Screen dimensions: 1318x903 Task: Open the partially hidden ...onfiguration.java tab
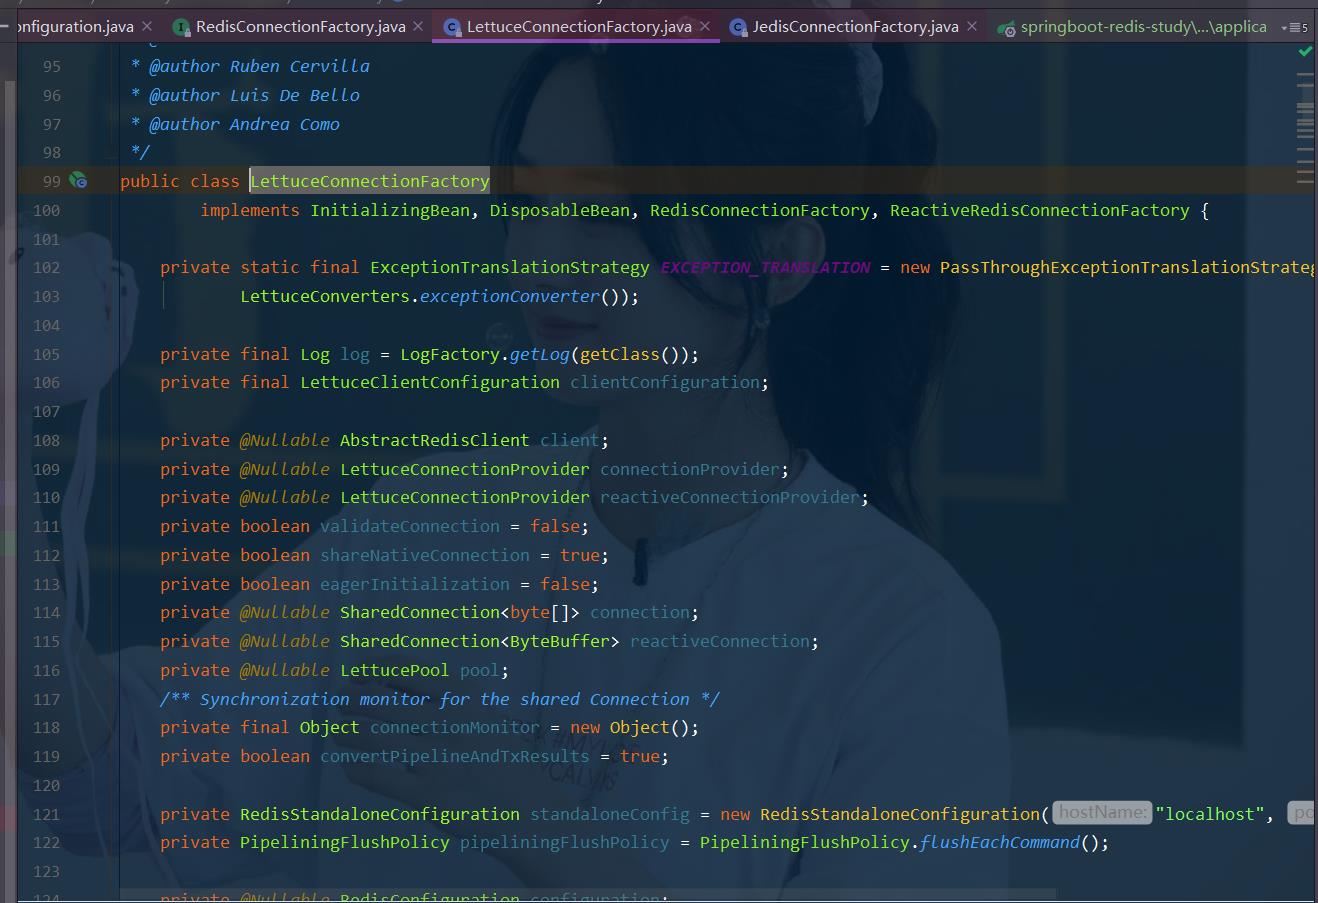(x=73, y=27)
